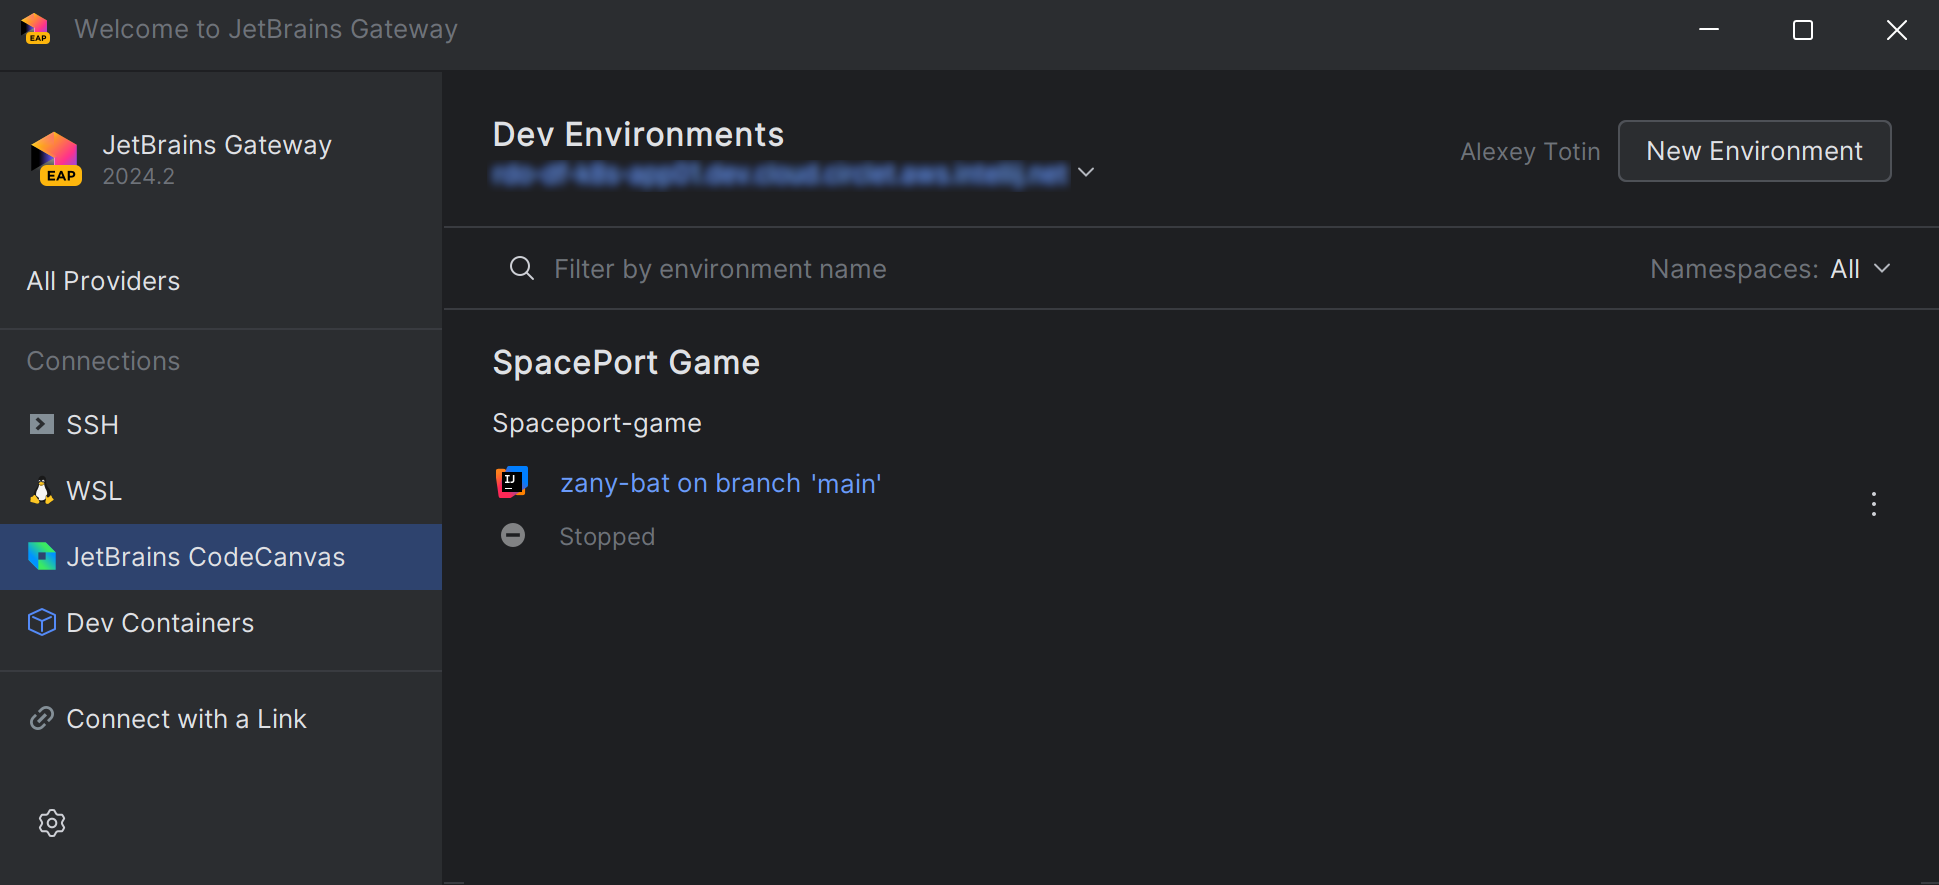Screen dimensions: 1939x885
Task: Select All Providers in sidebar
Action: click(104, 281)
